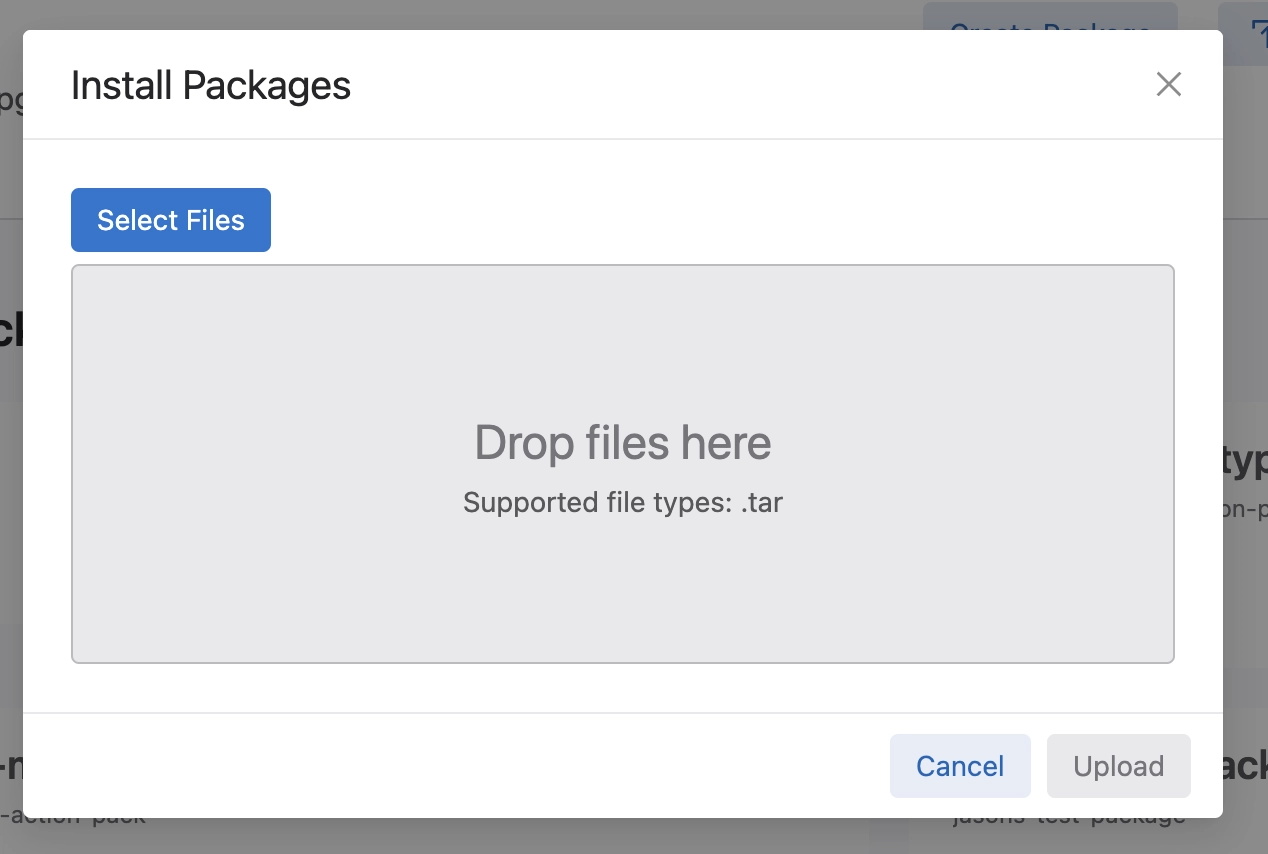Click the partial 'ck' heading at left edge

(x=11, y=330)
